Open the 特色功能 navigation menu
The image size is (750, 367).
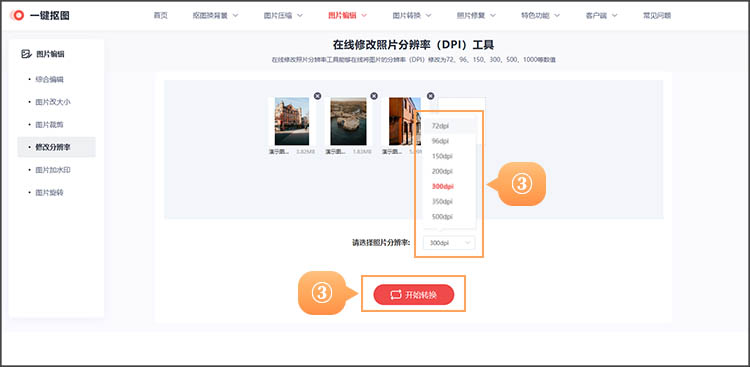click(540, 15)
